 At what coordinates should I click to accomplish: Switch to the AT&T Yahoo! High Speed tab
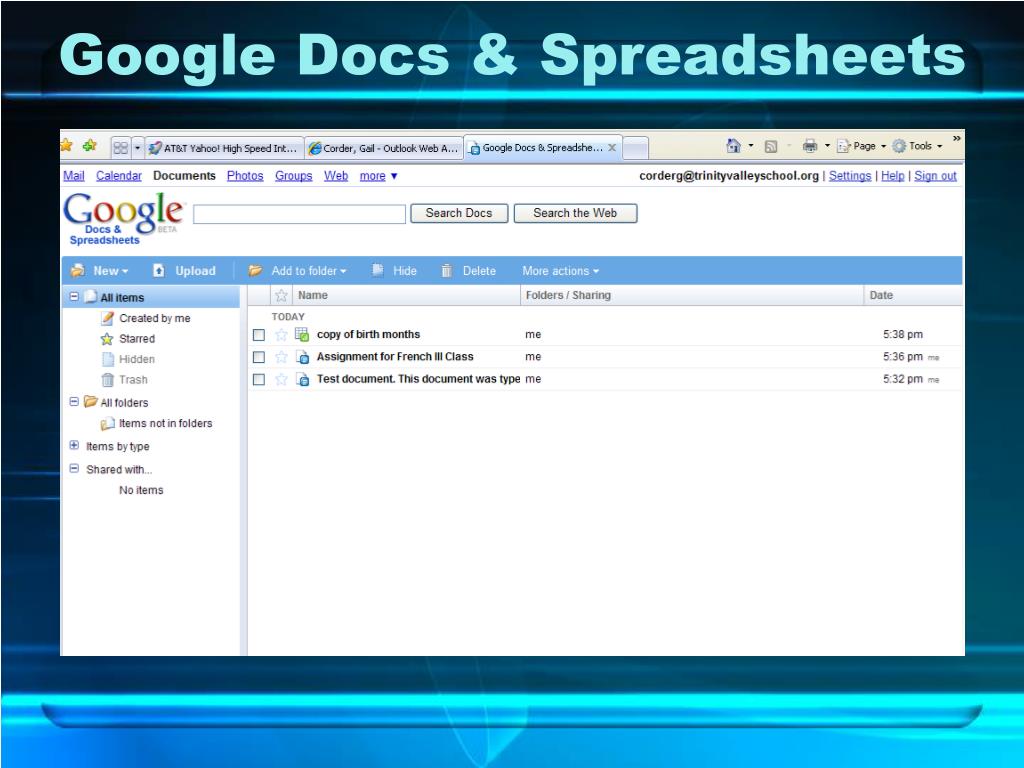[x=225, y=148]
